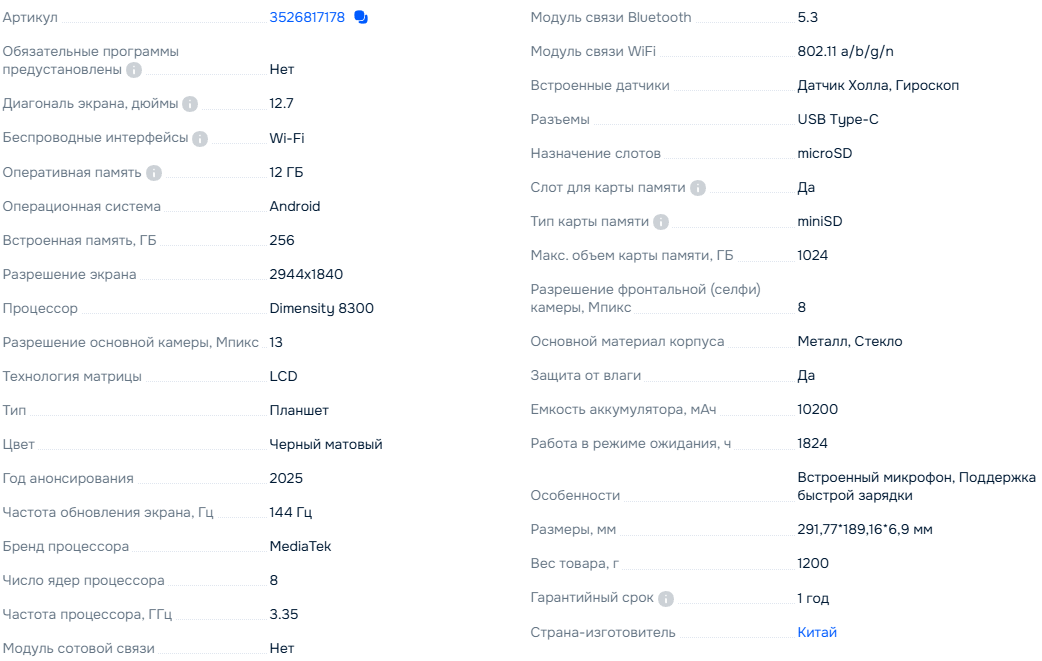Click the "291,77*189,16*6,9 мм" dimensions value
Viewport: 1042px width, 661px height.
[x=865, y=529]
